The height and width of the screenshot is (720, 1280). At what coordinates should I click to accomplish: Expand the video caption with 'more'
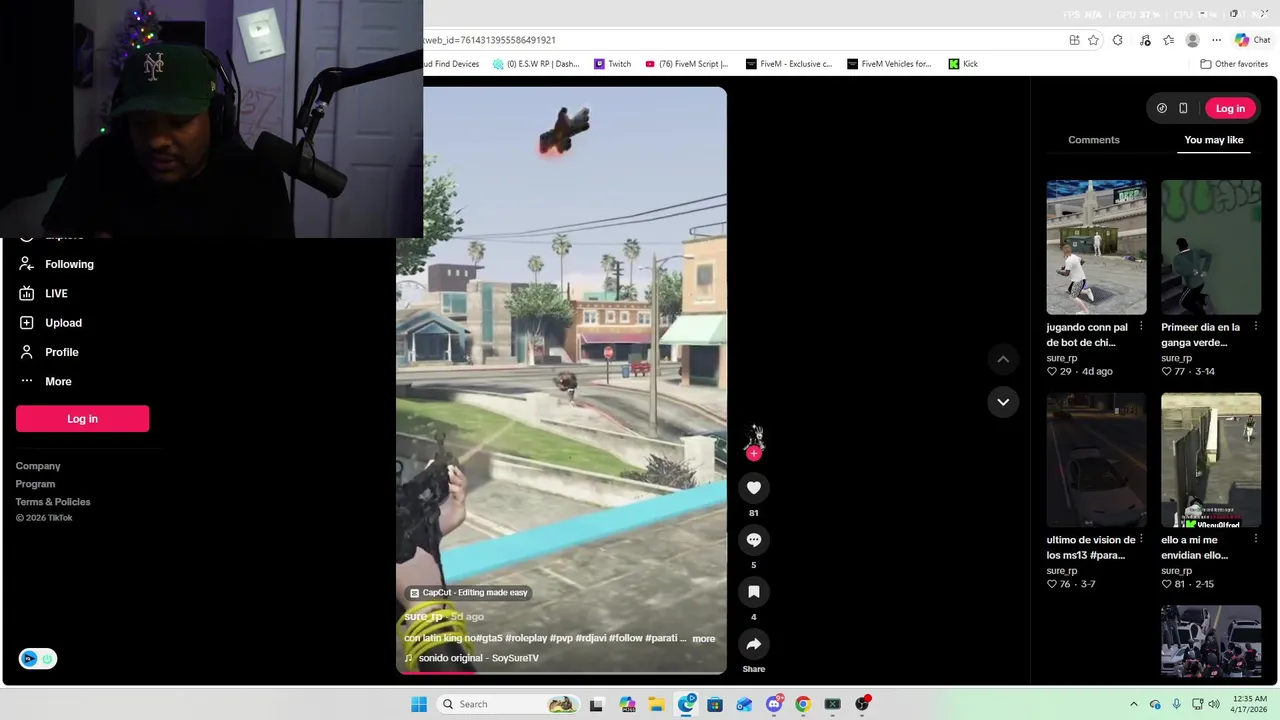pyautogui.click(x=704, y=638)
